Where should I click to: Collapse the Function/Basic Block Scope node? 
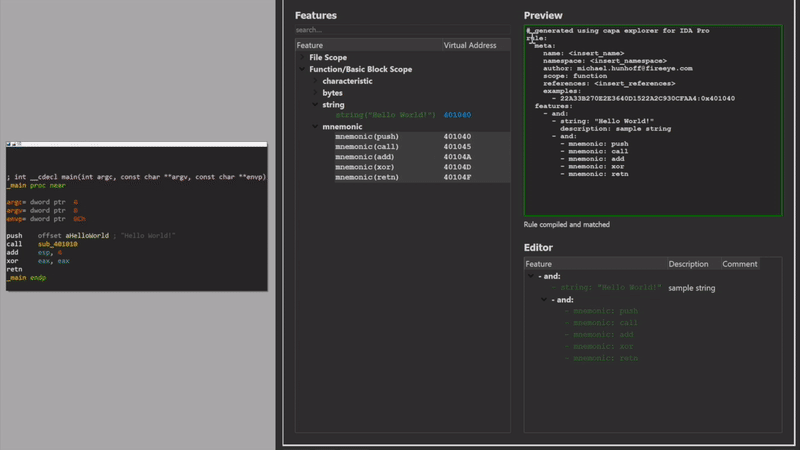(302, 69)
